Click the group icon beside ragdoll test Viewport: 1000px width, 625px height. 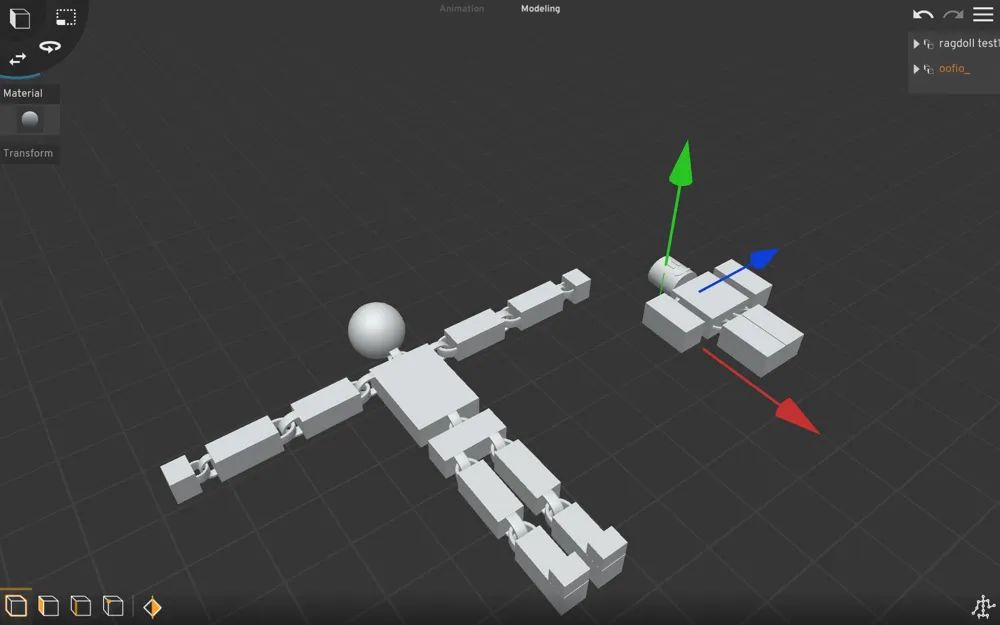[929, 44]
